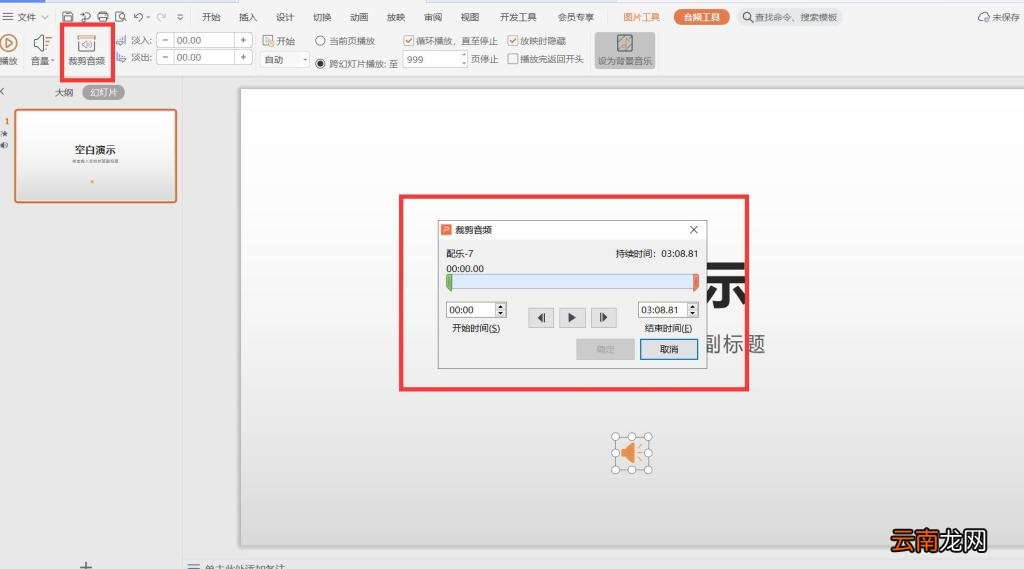The image size is (1024, 569).
Task: Switch to the 设计 ribbon tab
Action: coord(285,17)
